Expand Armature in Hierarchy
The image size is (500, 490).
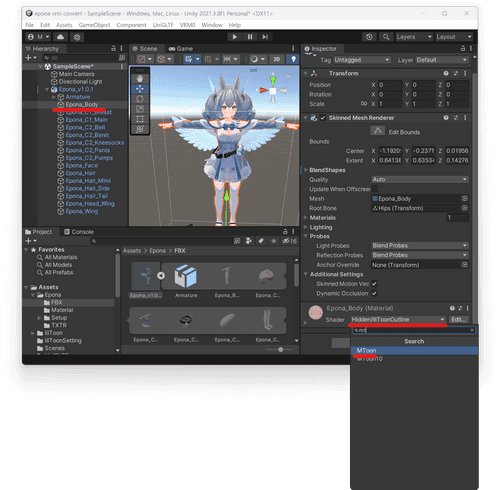[x=54, y=97]
